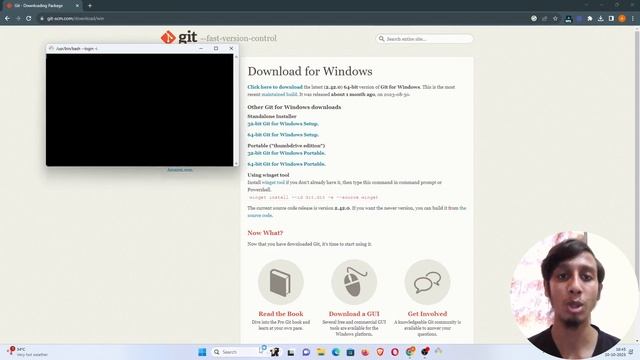Image resolution: width=640 pixels, height=360 pixels.
Task: Click the Read the Book icon
Action: tap(281, 282)
